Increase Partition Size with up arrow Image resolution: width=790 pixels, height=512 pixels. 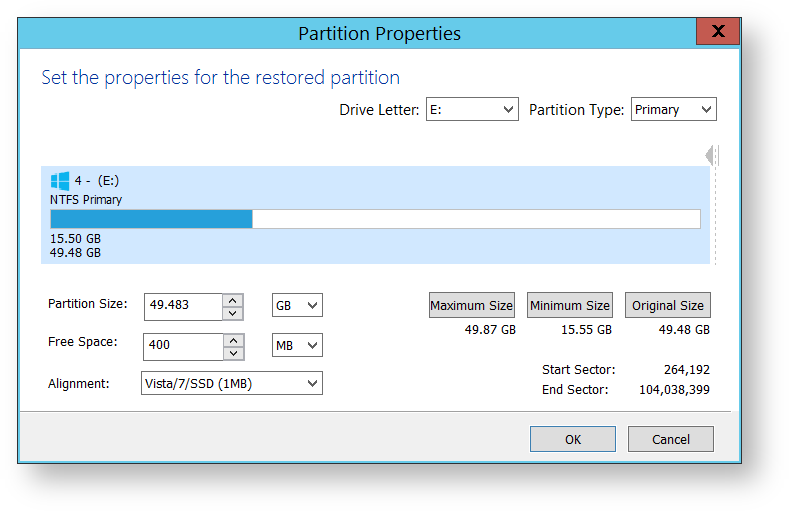pyautogui.click(x=233, y=300)
